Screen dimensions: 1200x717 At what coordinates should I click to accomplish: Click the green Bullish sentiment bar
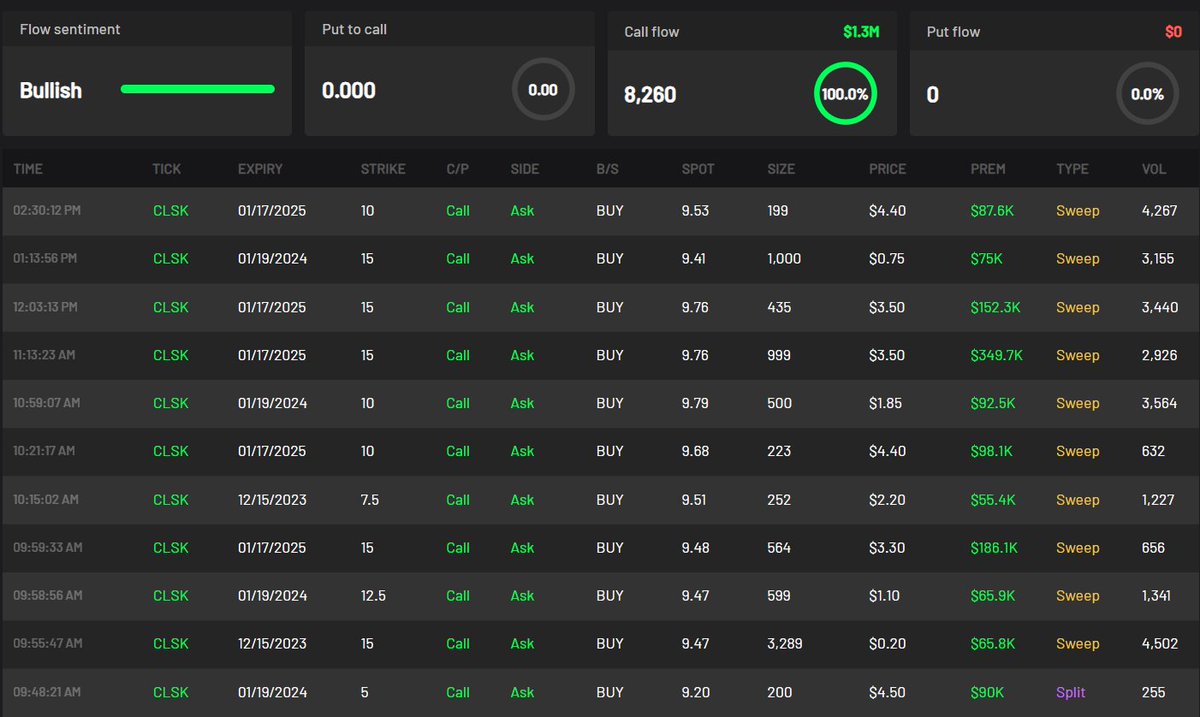point(197,89)
